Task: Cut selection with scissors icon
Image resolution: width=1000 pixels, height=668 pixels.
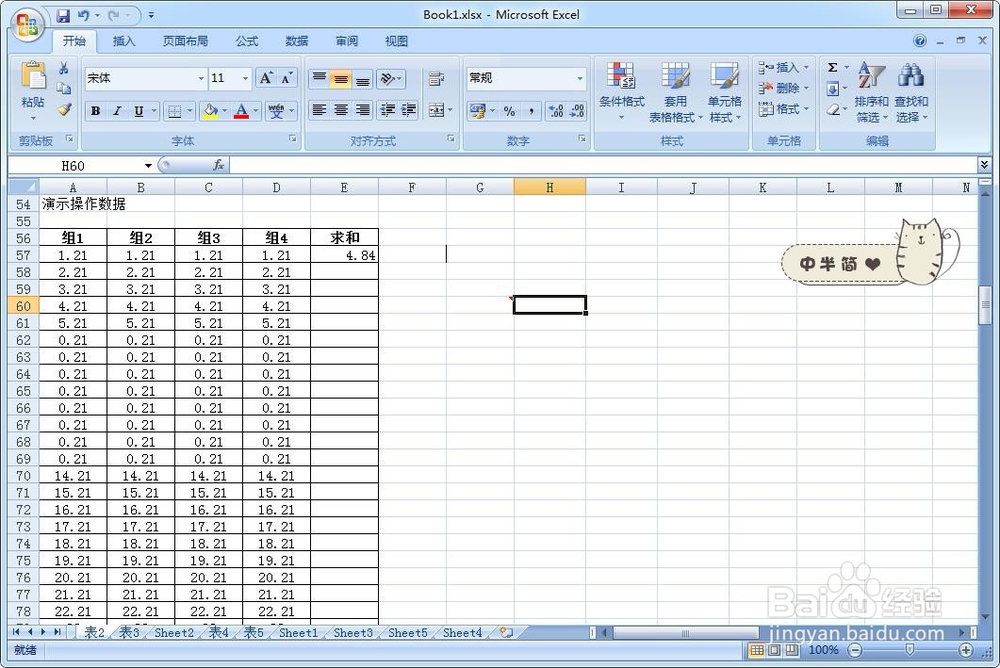Action: pos(63,68)
